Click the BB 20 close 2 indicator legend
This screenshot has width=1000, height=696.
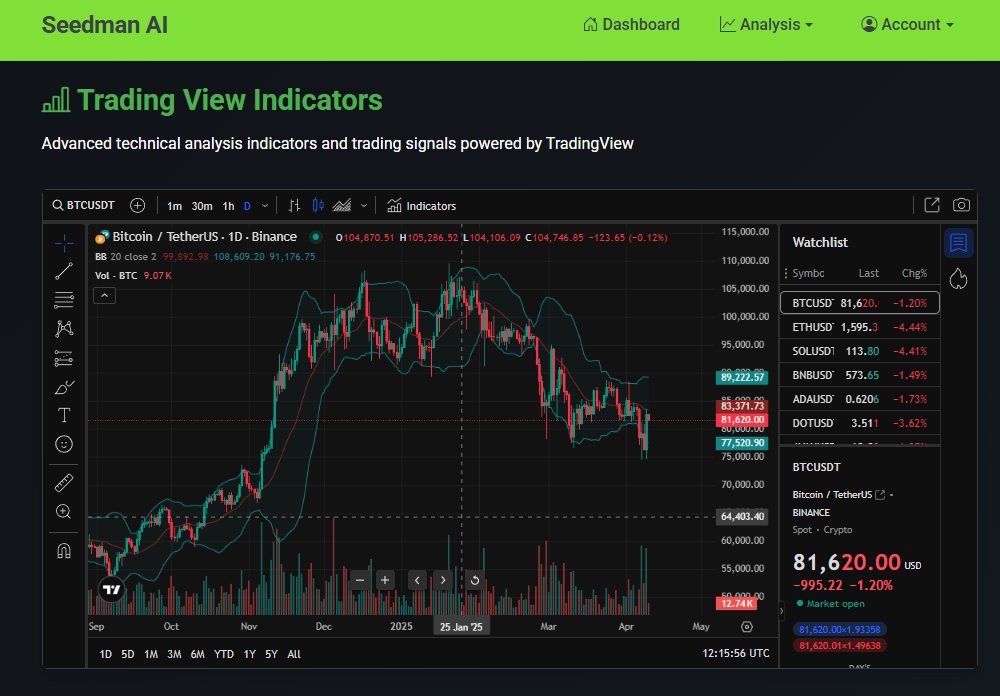click(126, 256)
